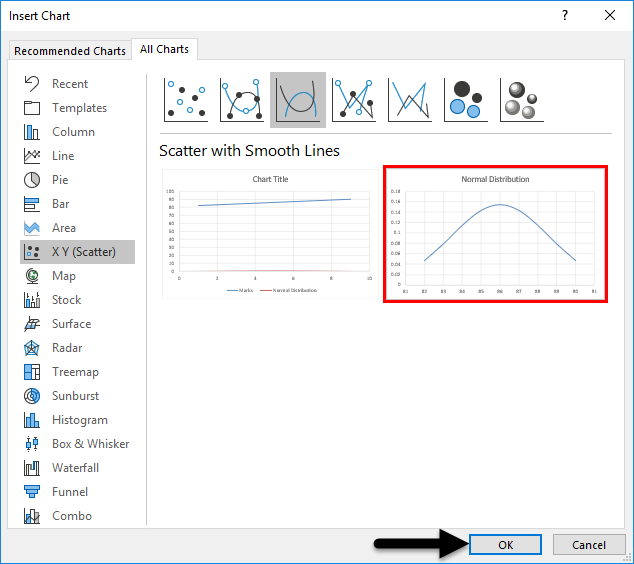
Task: Choose the Combo category label
Action: click(72, 516)
